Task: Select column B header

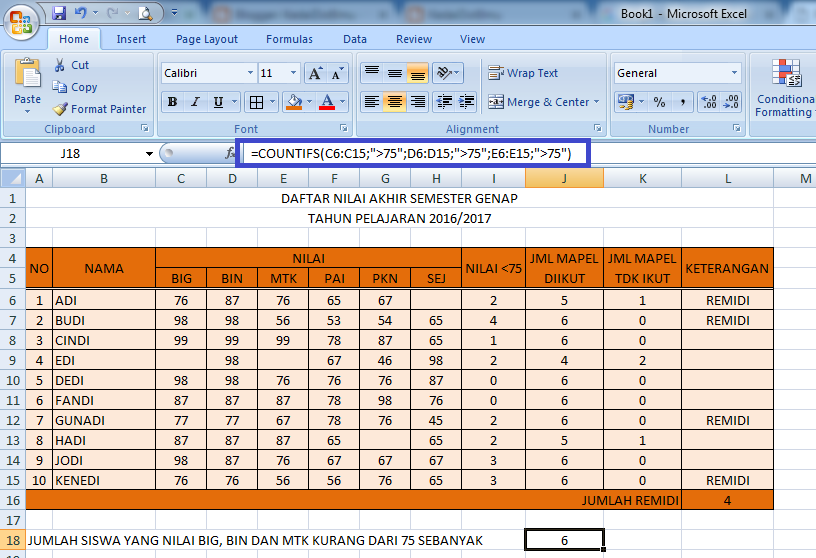Action: pos(104,179)
